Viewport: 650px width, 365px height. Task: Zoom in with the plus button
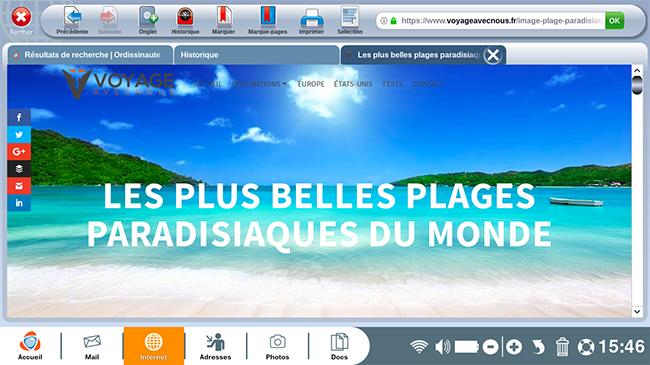click(514, 347)
